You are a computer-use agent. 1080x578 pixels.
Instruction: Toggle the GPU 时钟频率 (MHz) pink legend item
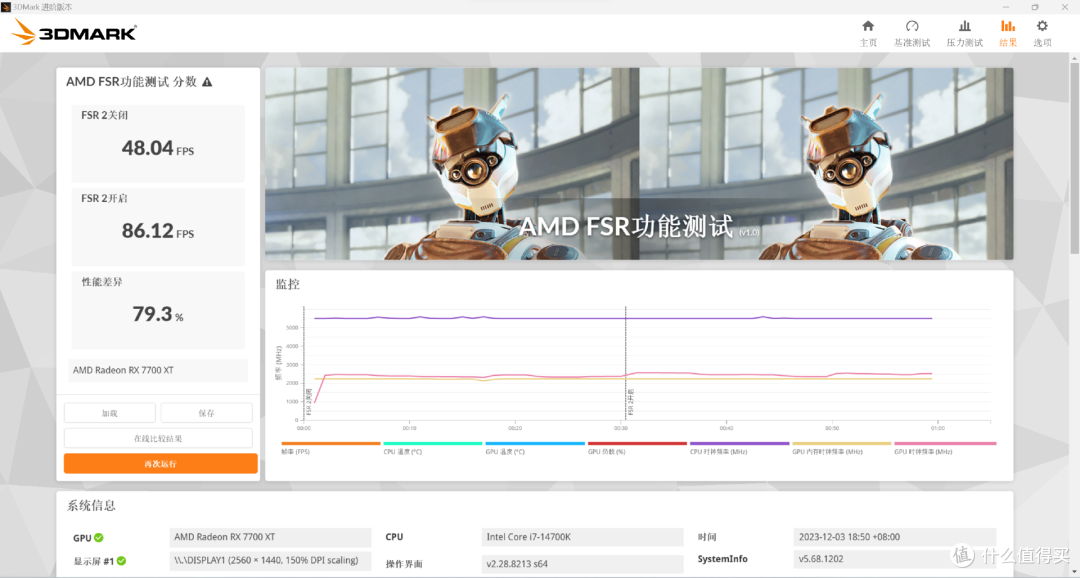pyautogui.click(x=944, y=448)
